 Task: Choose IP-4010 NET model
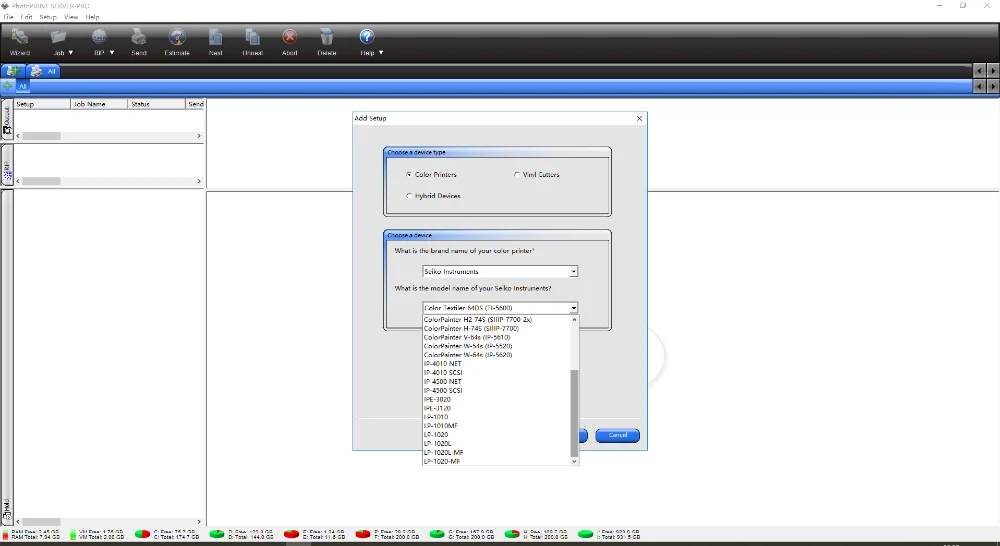497,364
